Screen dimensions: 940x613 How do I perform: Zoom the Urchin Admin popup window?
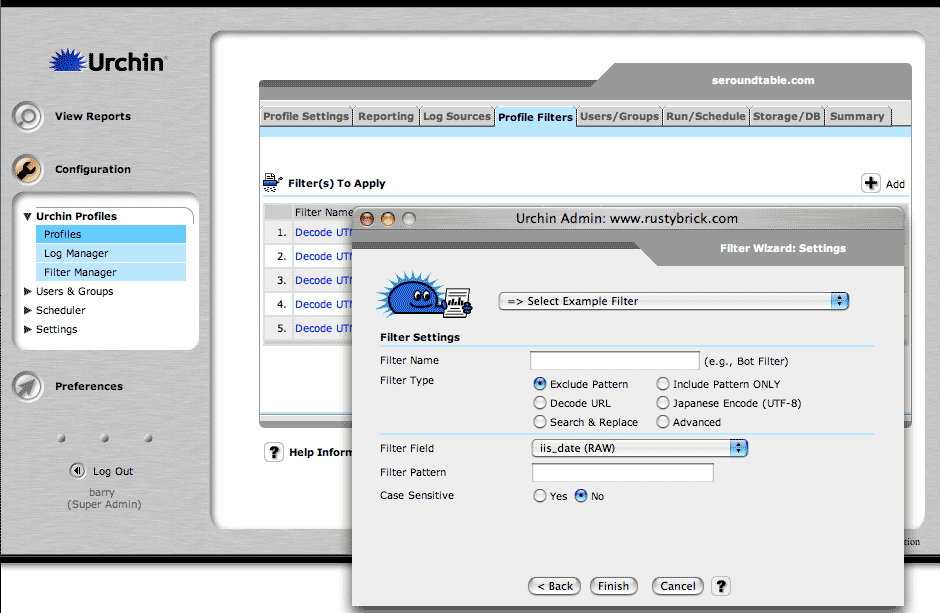click(409, 219)
